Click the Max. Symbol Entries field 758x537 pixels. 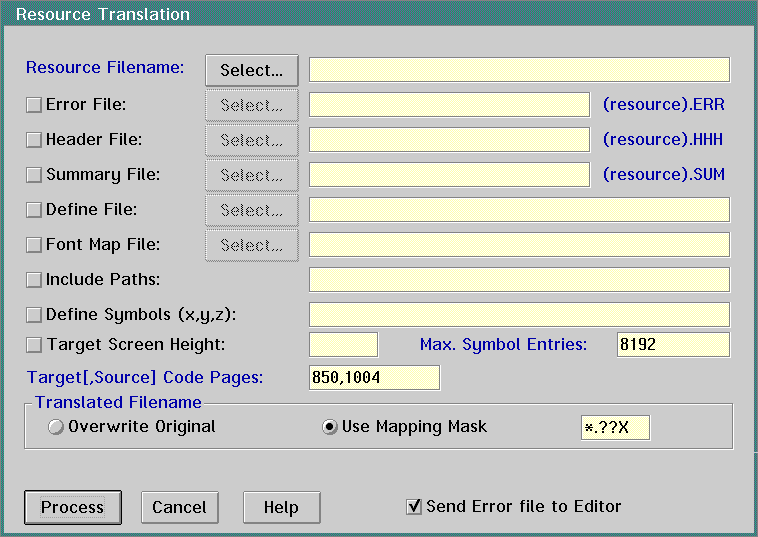tap(672, 345)
